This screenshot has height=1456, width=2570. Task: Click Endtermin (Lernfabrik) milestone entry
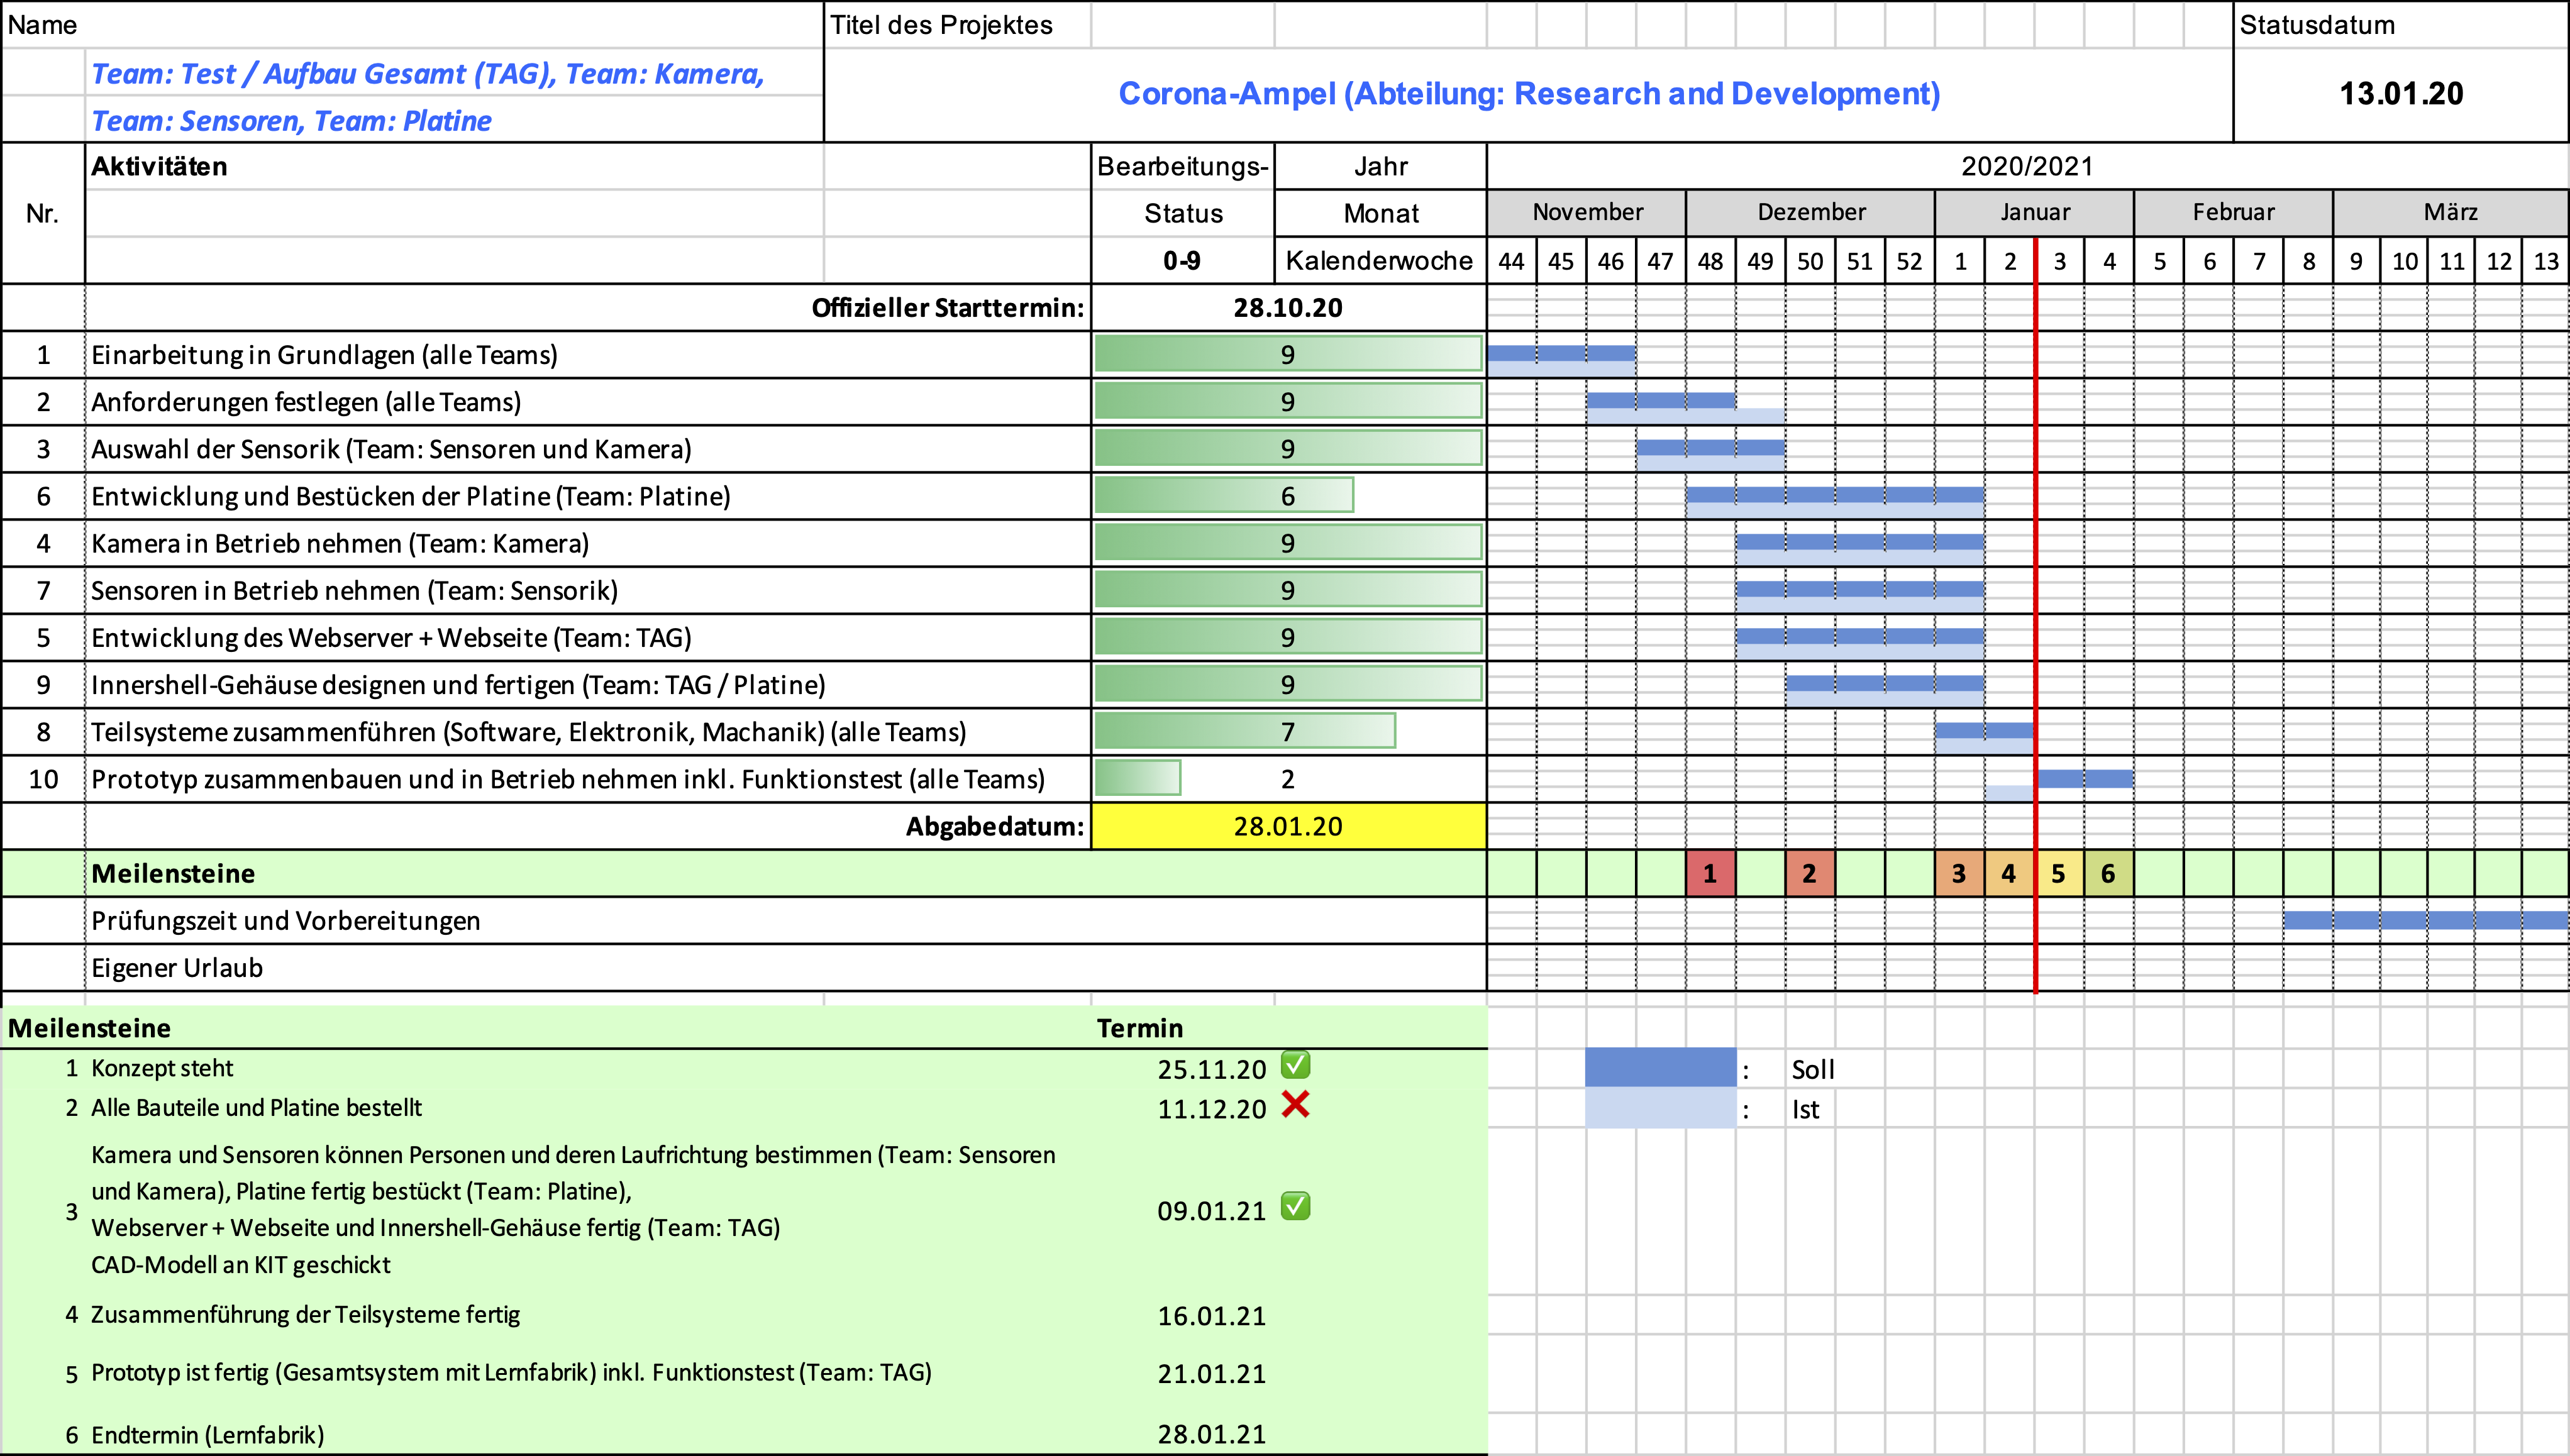(x=207, y=1435)
